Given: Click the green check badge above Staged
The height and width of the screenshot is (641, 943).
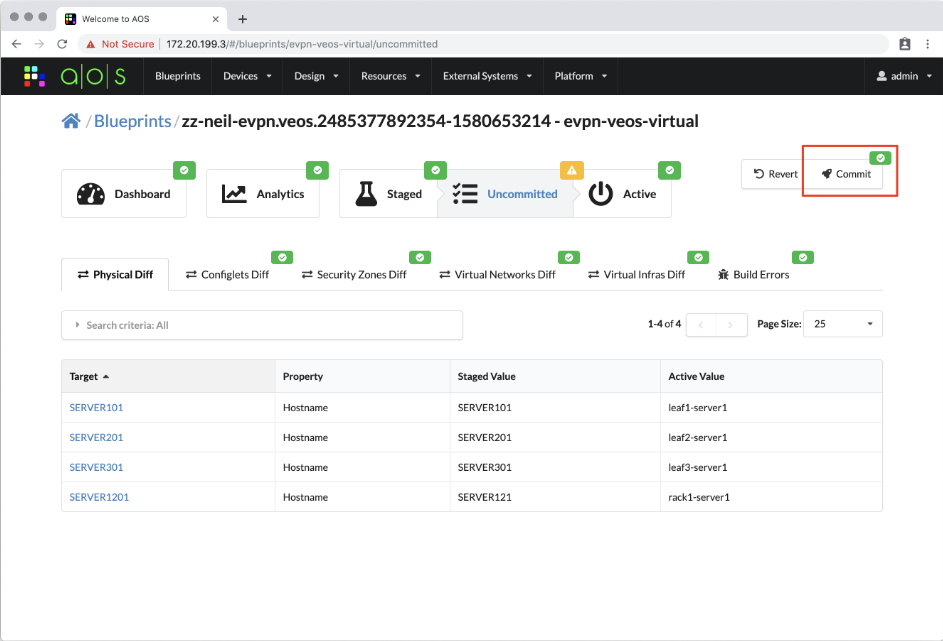Looking at the screenshot, I should coord(435,170).
